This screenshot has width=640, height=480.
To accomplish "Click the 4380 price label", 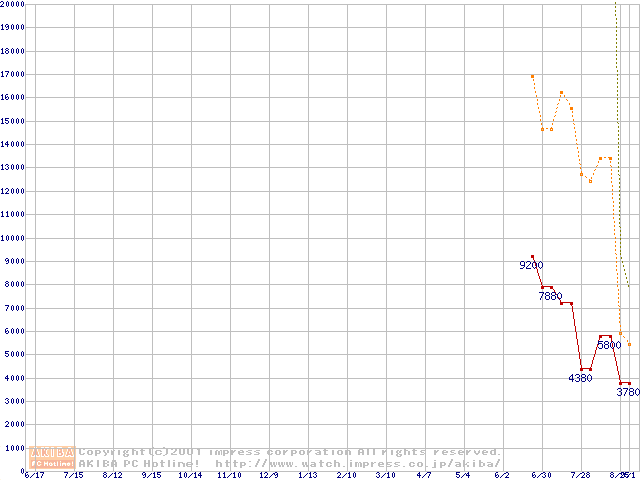I will click(580, 378).
